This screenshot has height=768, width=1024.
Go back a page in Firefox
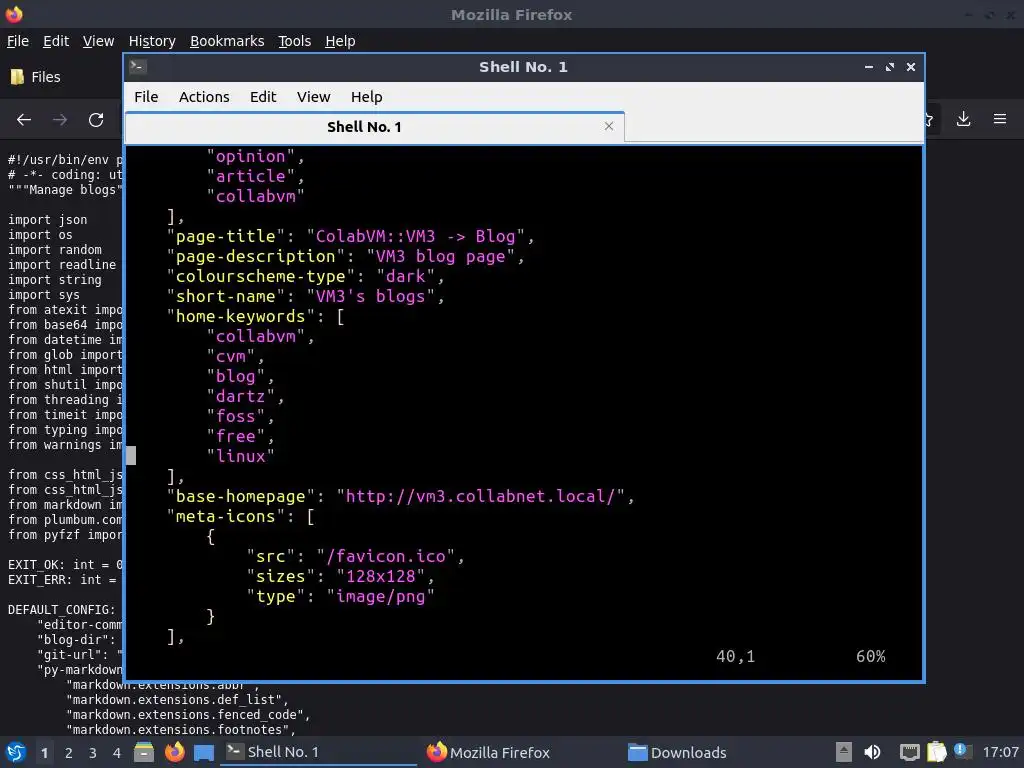[24, 120]
